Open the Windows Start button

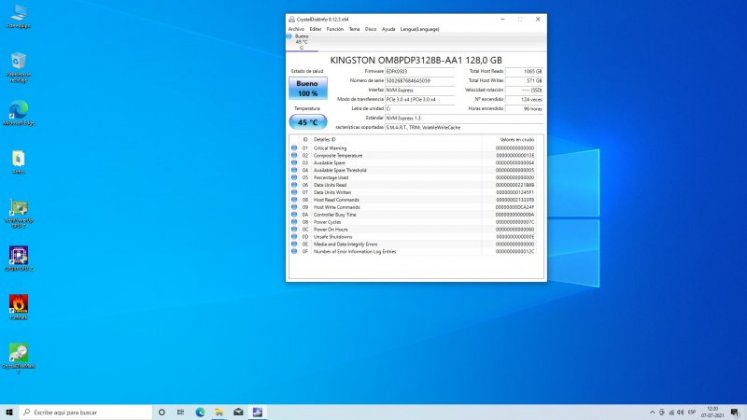pyautogui.click(x=9, y=412)
